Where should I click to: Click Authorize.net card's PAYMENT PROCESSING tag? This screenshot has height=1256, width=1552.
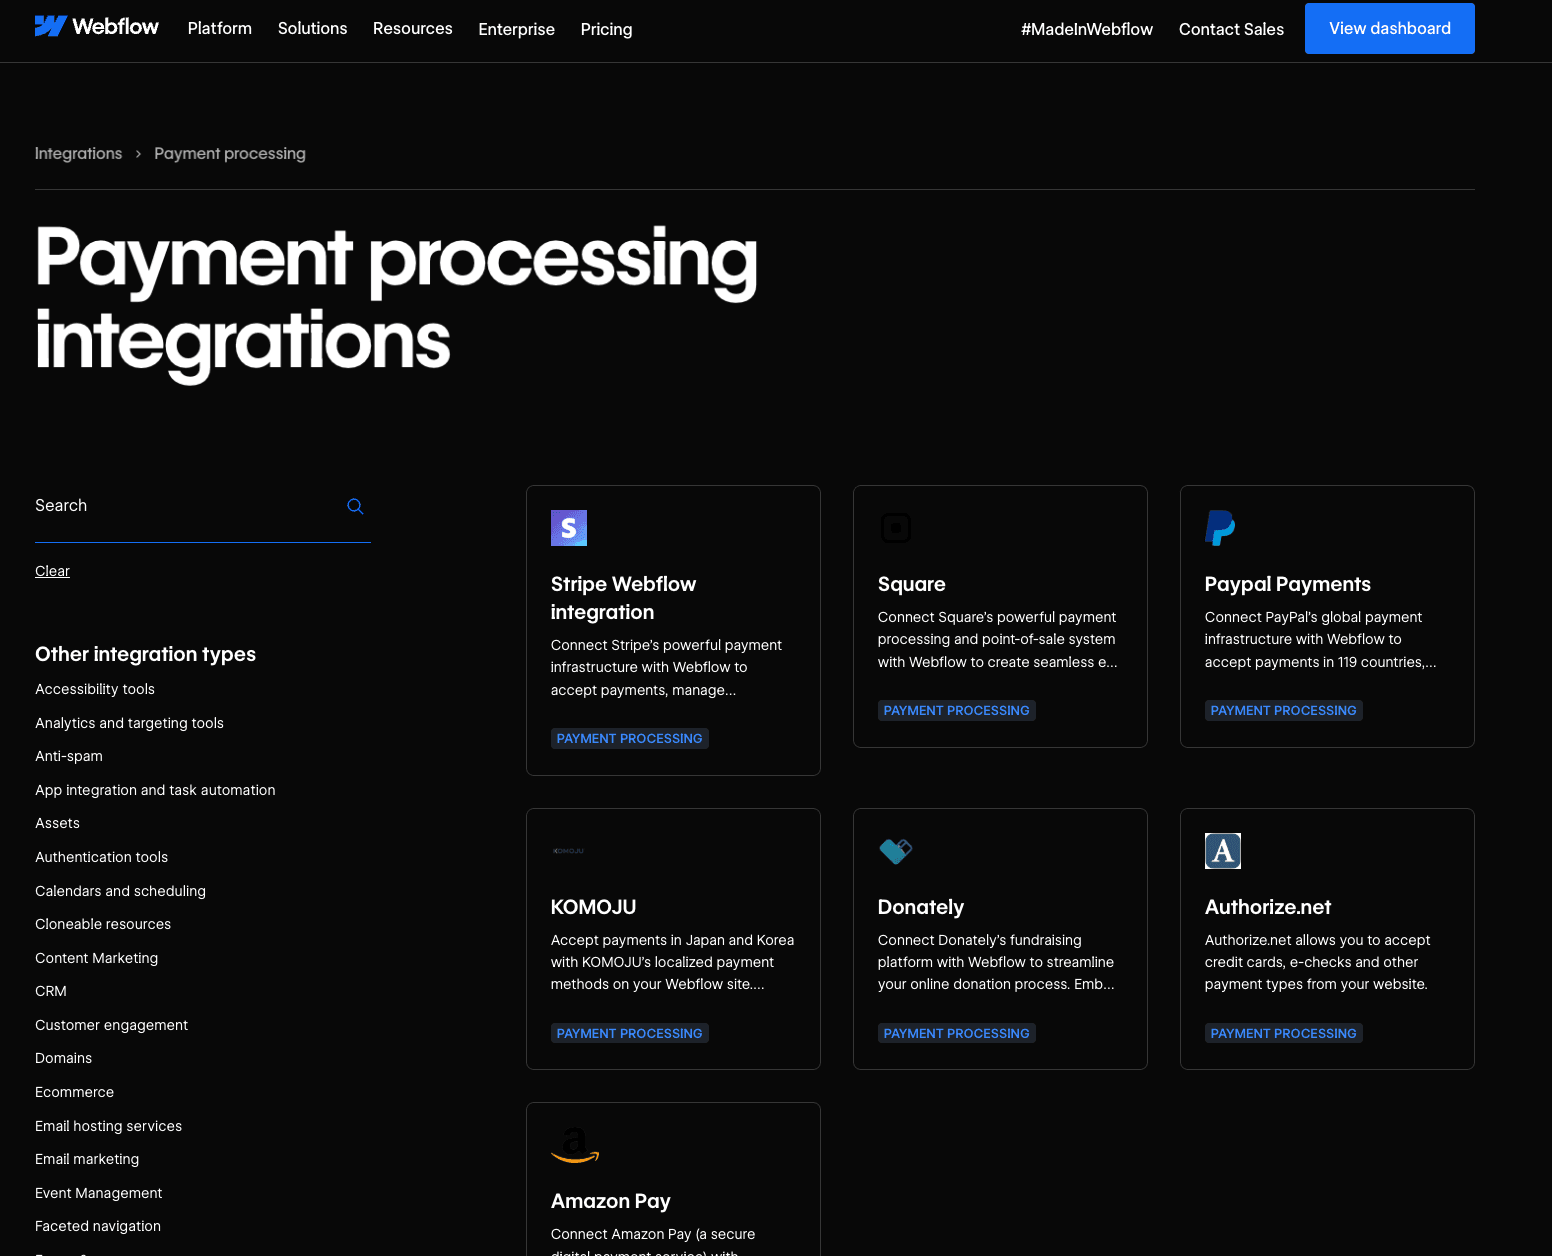1283,1033
